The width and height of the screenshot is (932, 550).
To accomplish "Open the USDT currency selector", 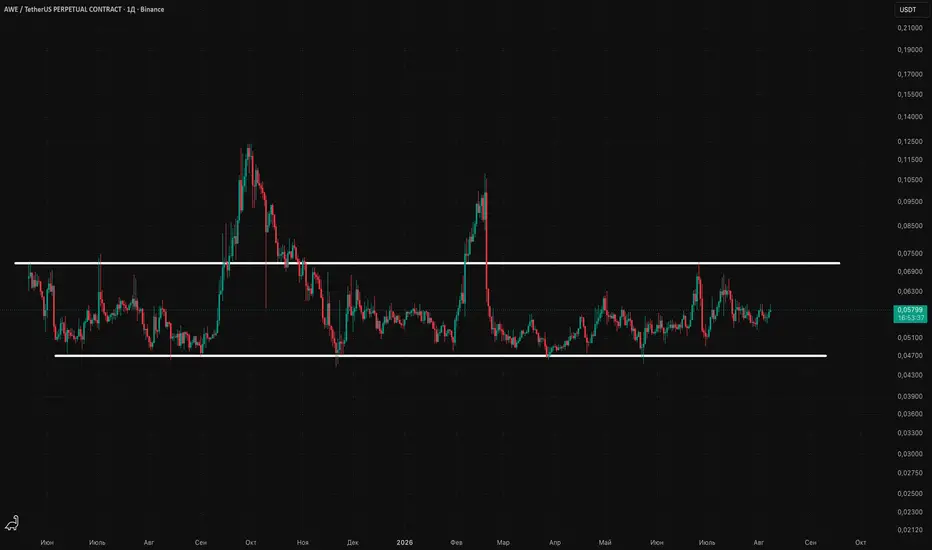I will 907,10.
